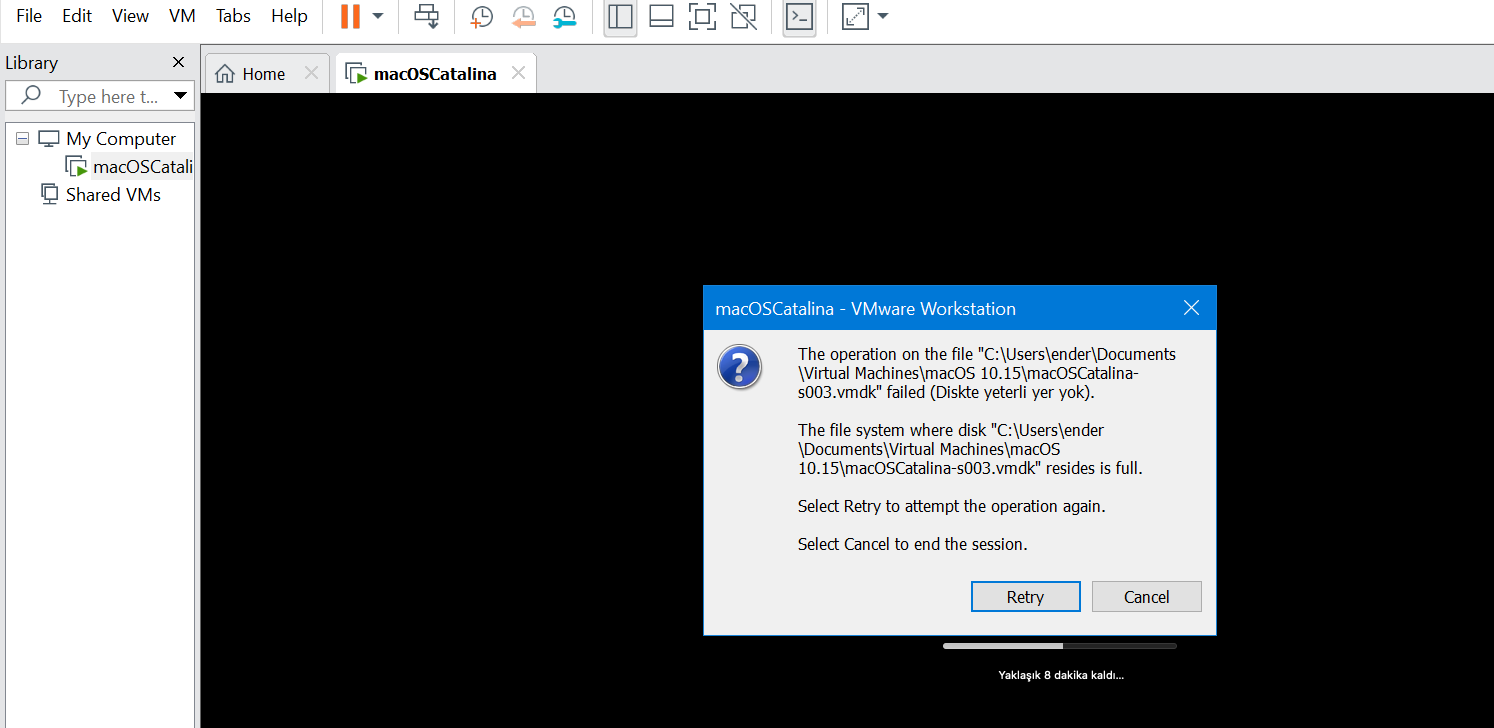The image size is (1494, 728).
Task: Show the thumbnail bar
Action: [661, 17]
